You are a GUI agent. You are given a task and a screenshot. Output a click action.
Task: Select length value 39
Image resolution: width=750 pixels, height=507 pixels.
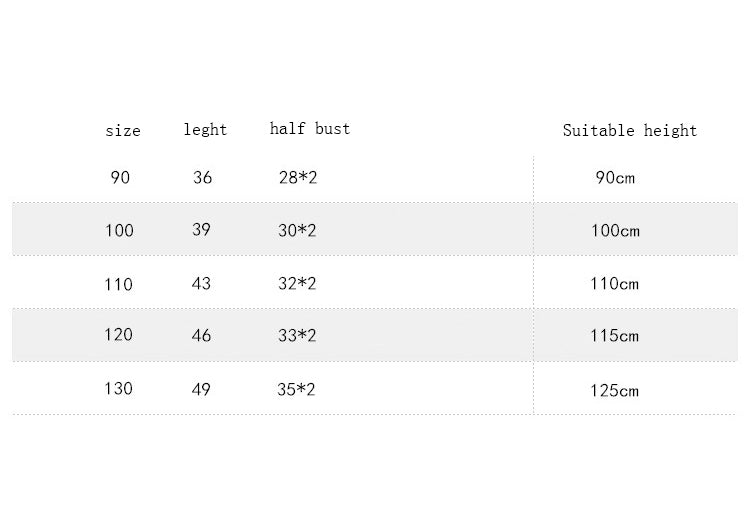pos(201,230)
